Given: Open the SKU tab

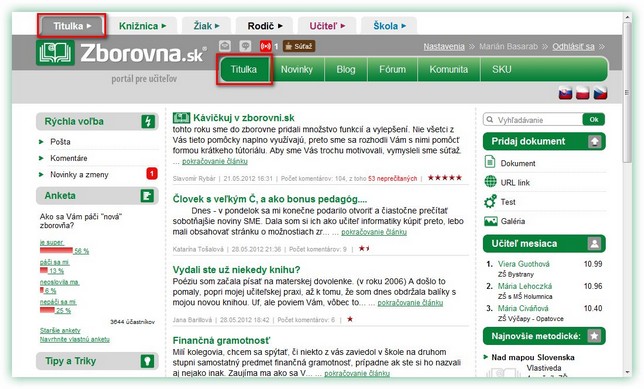Looking at the screenshot, I should (501, 69).
